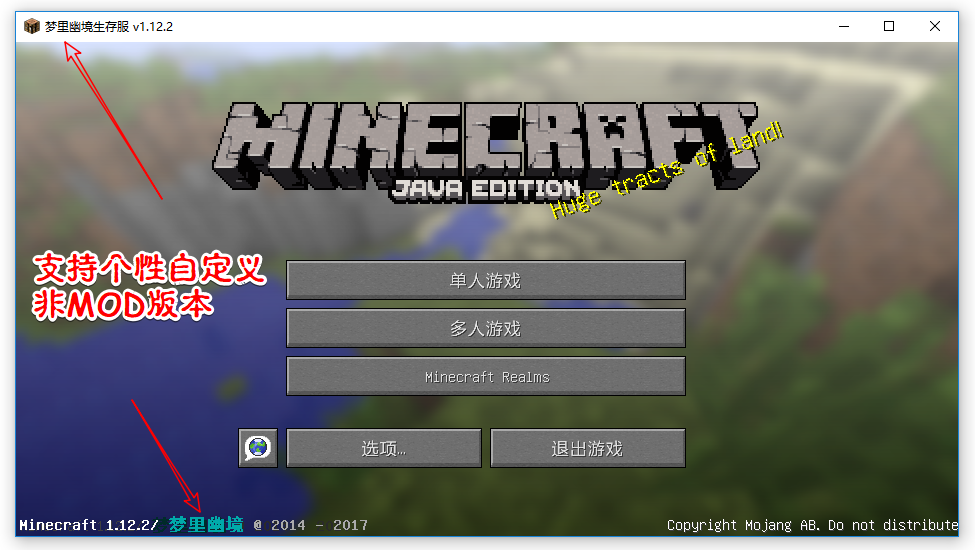This screenshot has height=550, width=975.
Task: Click the chest icon in the title bar
Action: coord(32,27)
